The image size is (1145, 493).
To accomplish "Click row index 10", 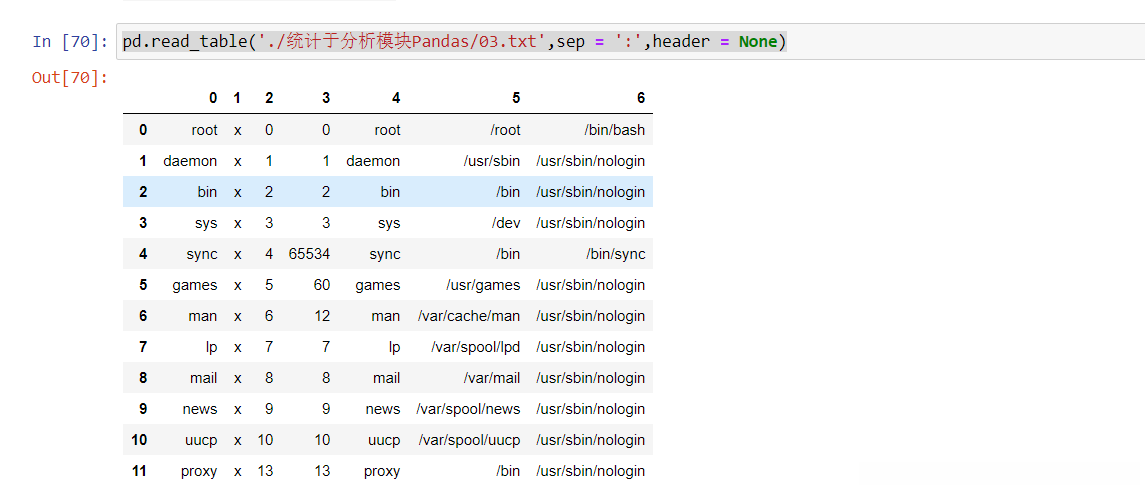I will click(139, 440).
